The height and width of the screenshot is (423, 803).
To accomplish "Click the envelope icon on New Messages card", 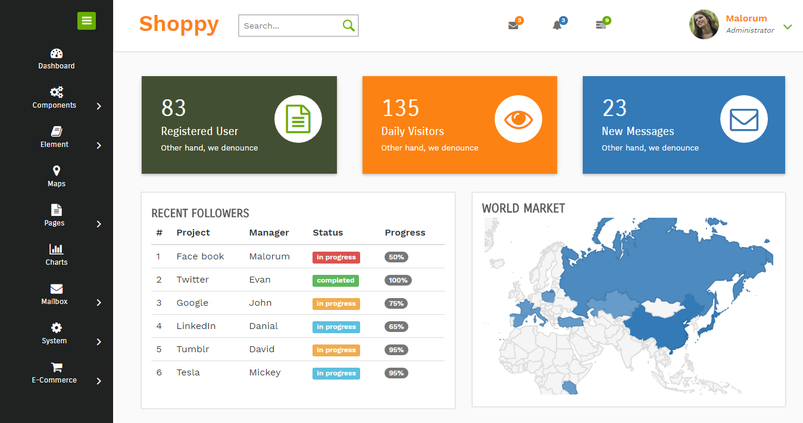I will click(x=744, y=119).
